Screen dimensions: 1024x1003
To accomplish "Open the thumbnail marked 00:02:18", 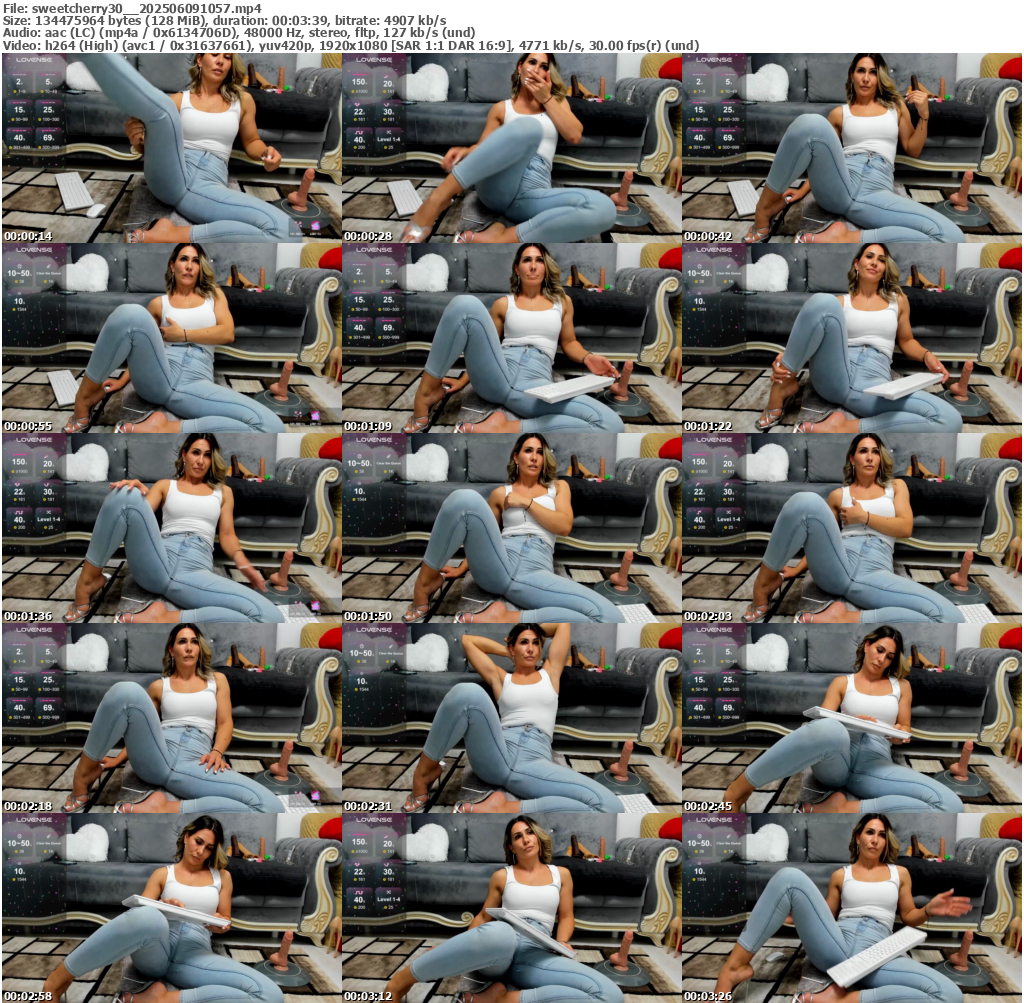I will 172,718.
